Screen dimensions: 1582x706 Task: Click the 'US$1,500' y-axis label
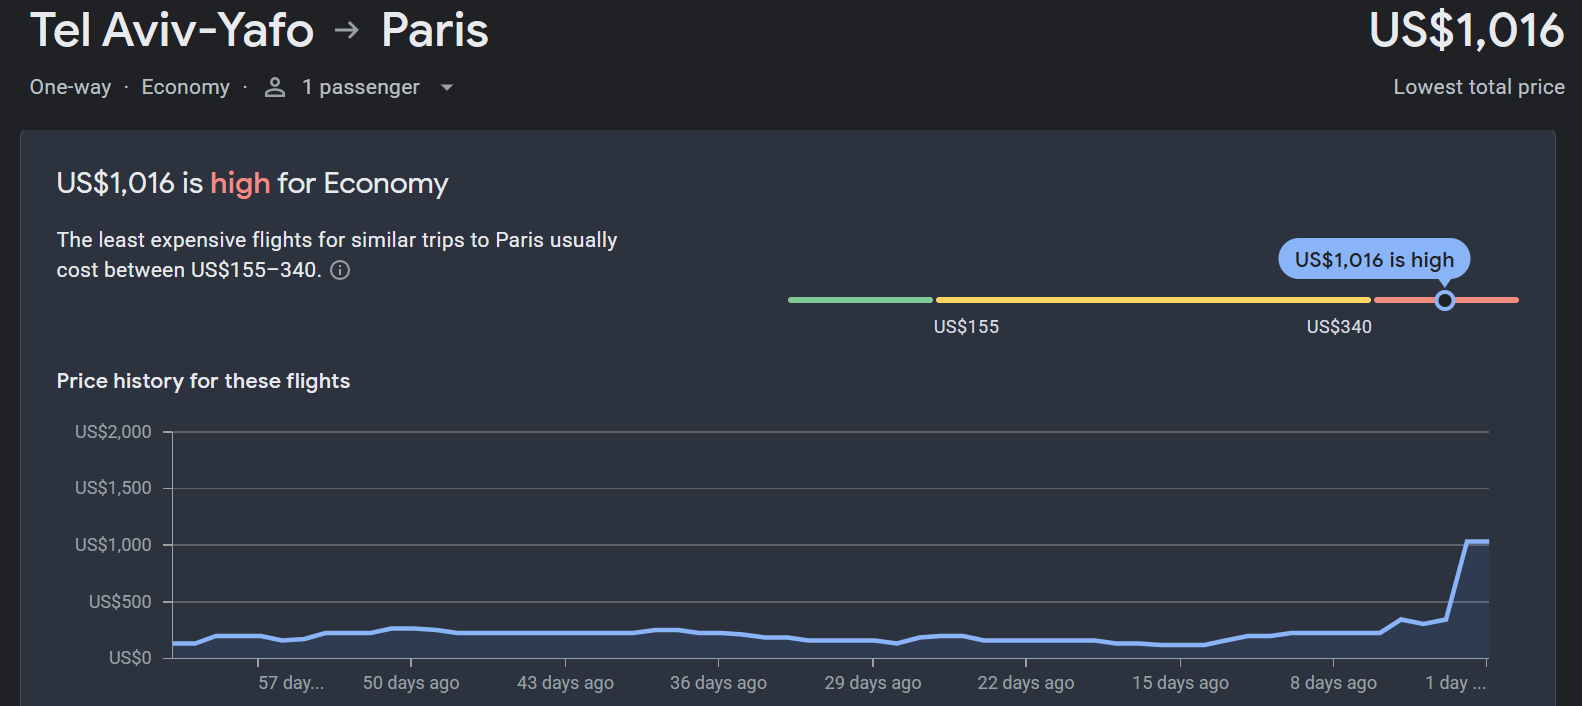[113, 488]
